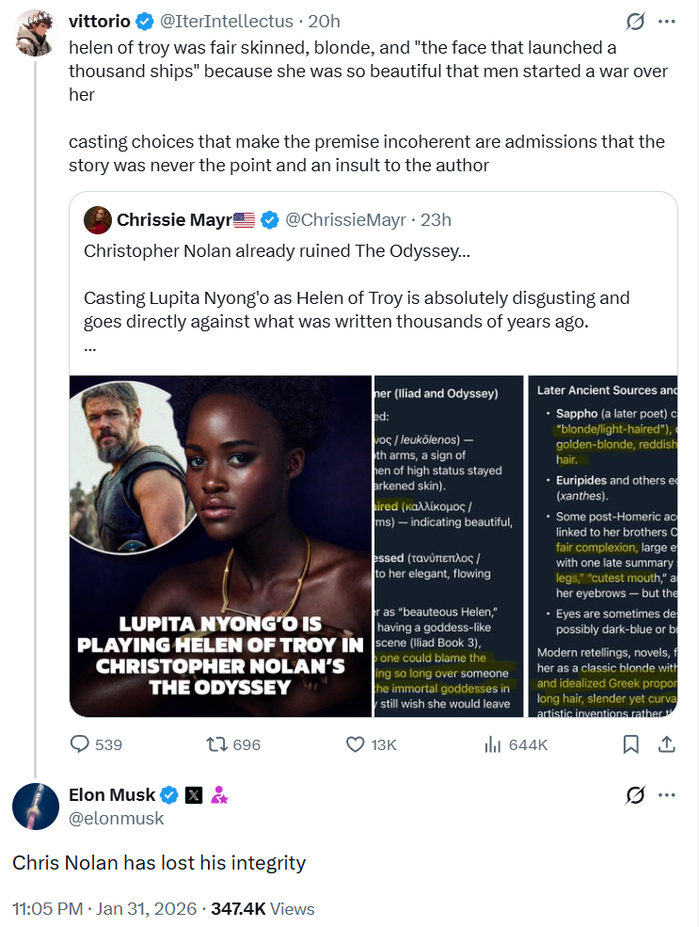Share vittorio's post via share icon
Screen dimensions: 700x927
coord(666,744)
